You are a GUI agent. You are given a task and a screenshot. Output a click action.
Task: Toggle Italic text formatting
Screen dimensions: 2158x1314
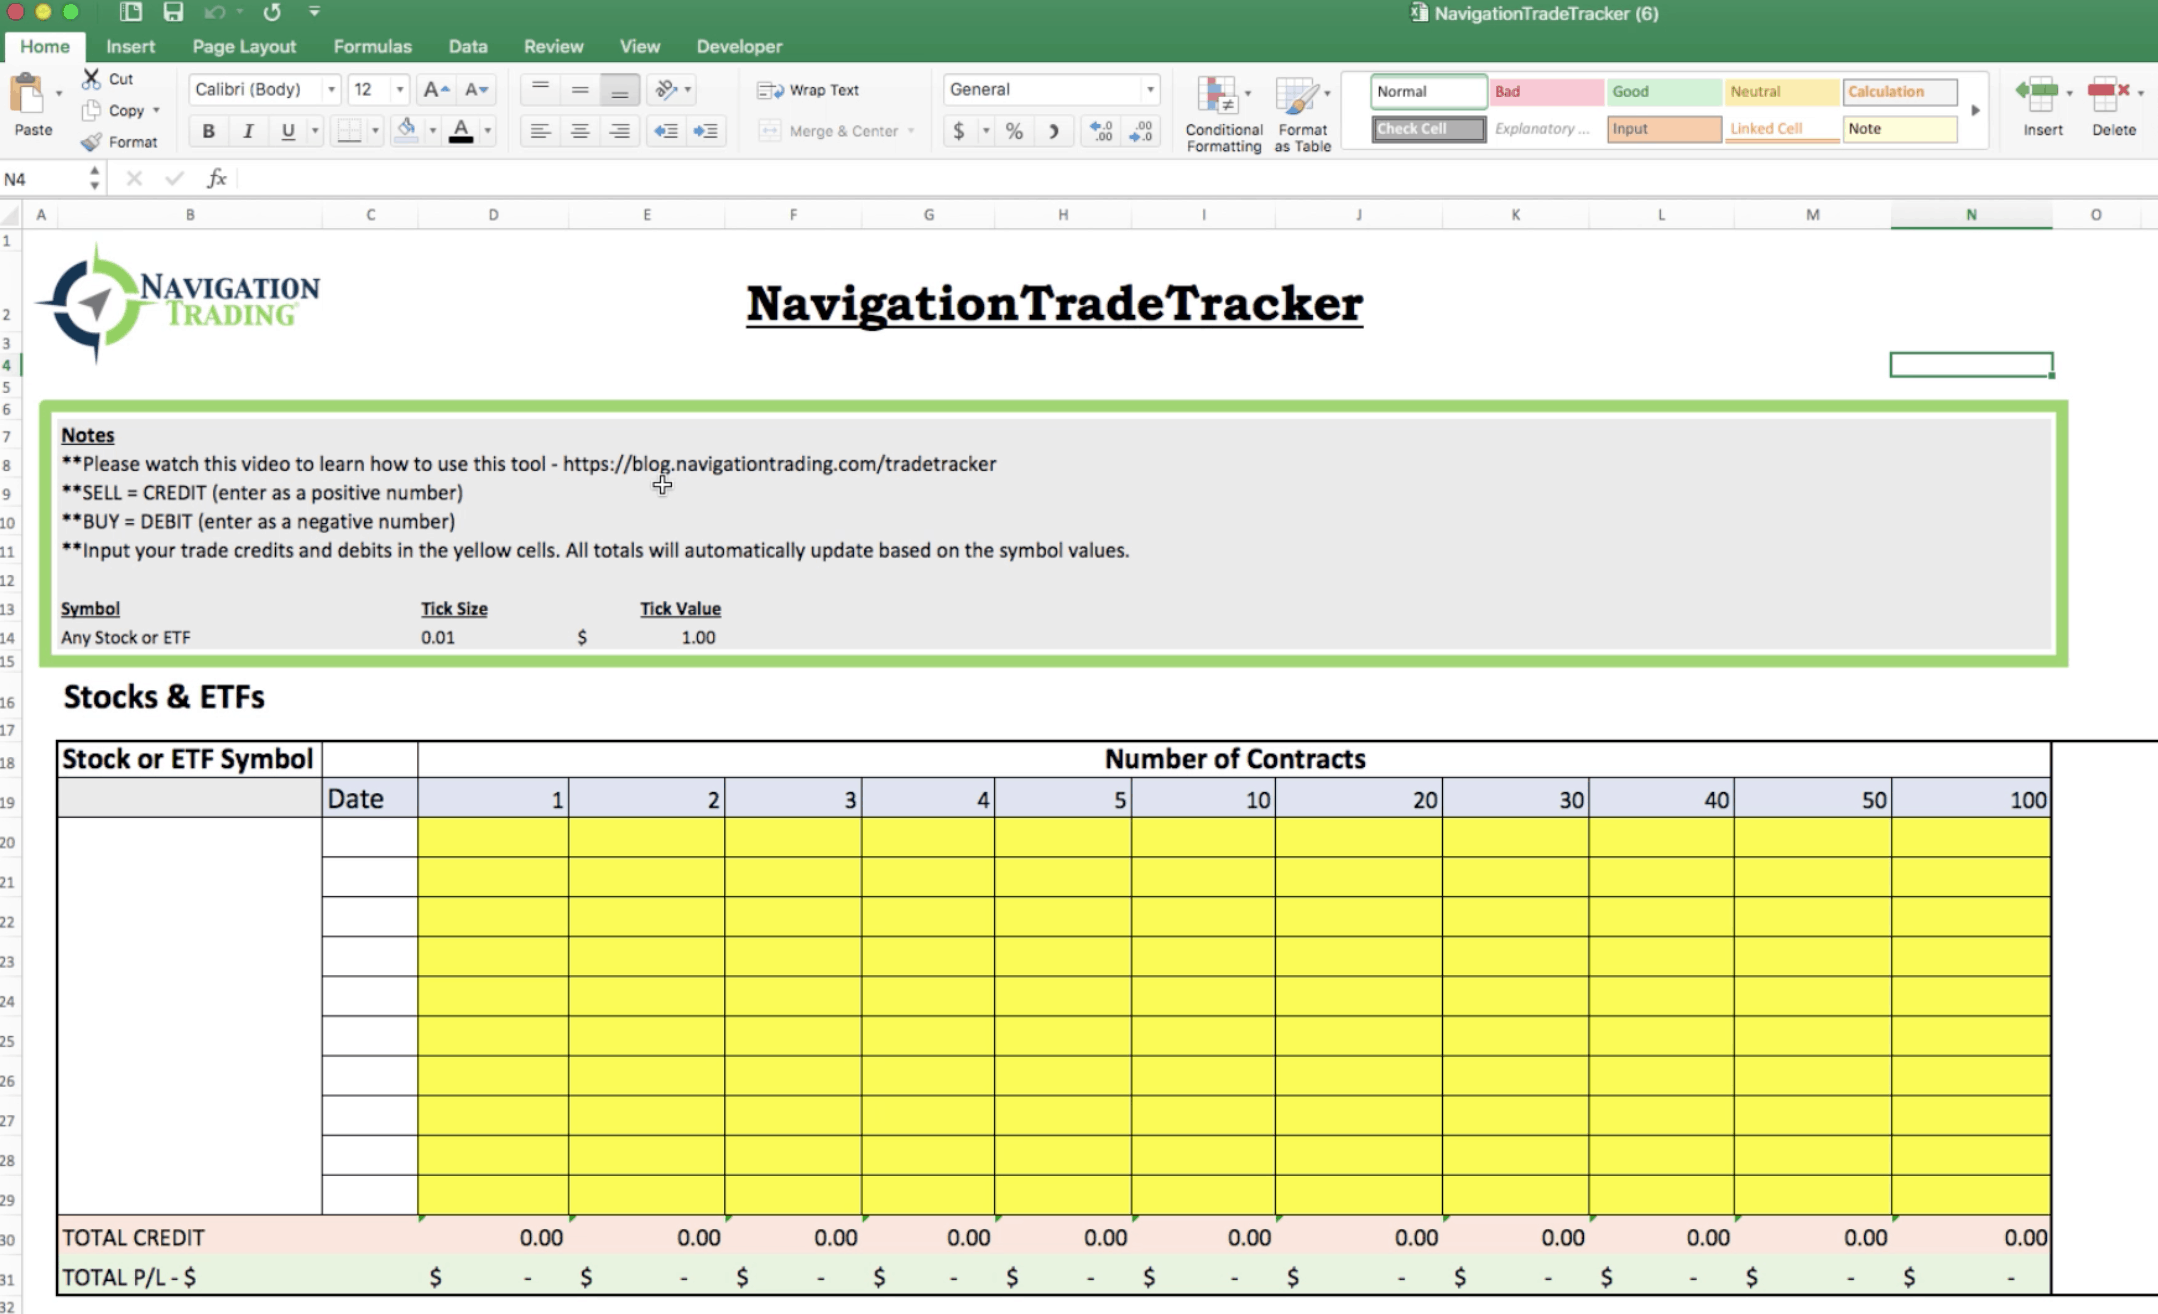(248, 130)
